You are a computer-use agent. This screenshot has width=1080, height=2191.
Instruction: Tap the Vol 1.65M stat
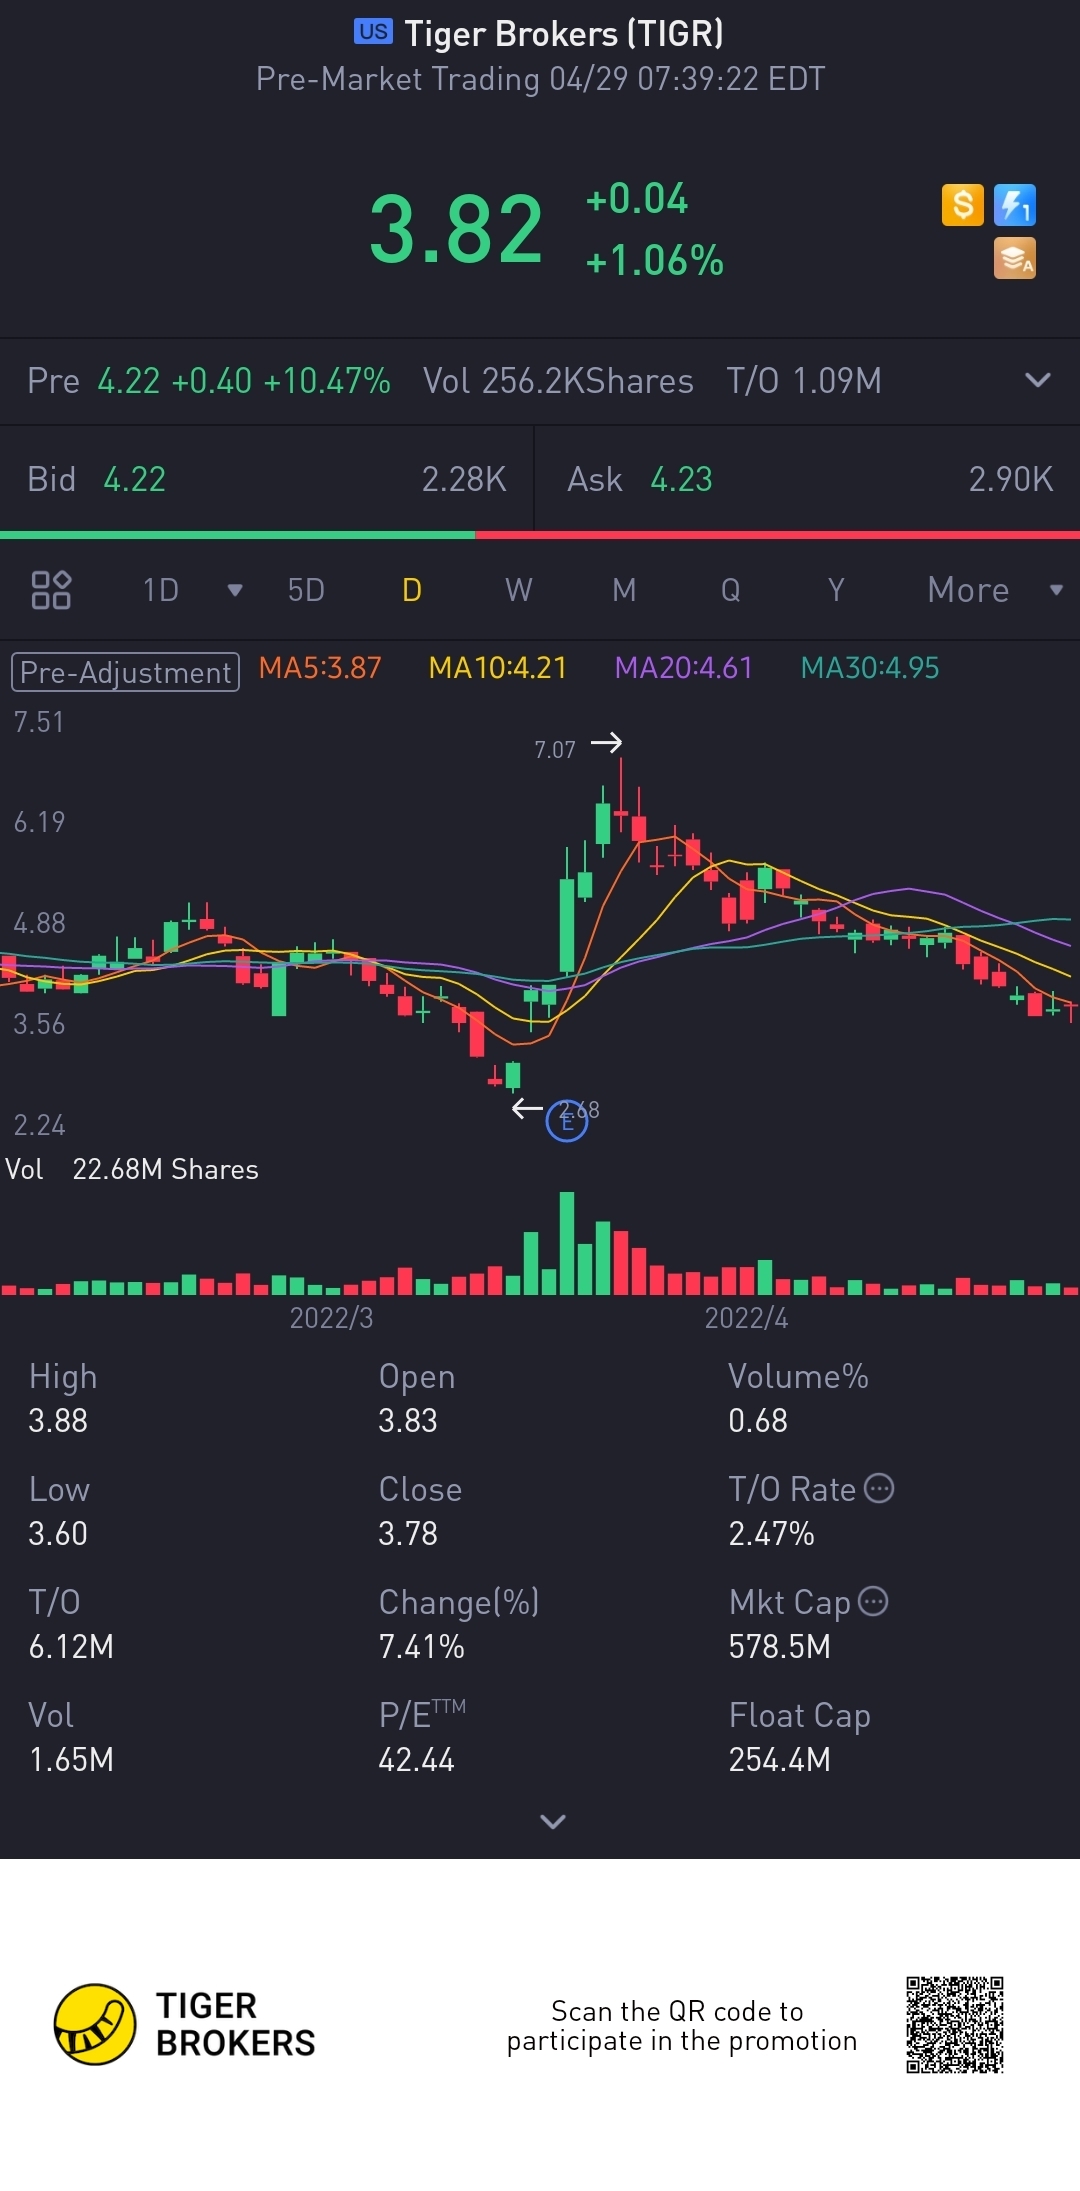[x=71, y=1737]
